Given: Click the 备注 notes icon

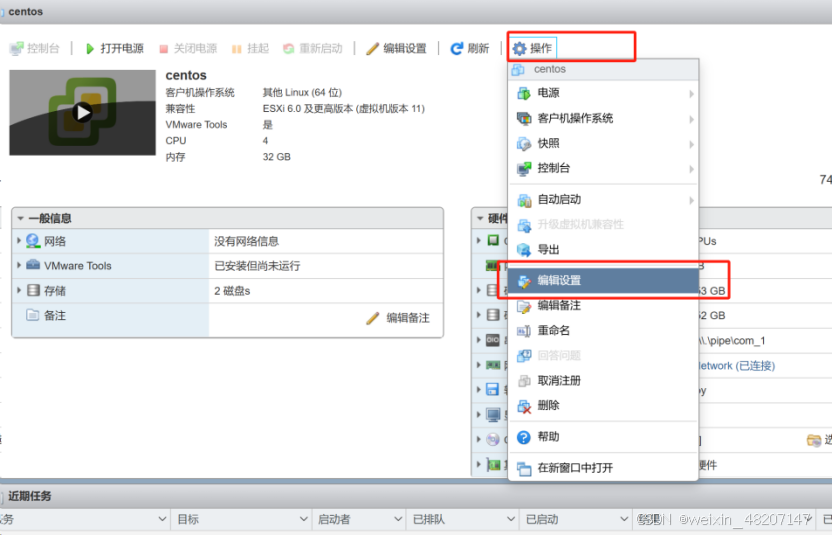Looking at the screenshot, I should (32, 315).
